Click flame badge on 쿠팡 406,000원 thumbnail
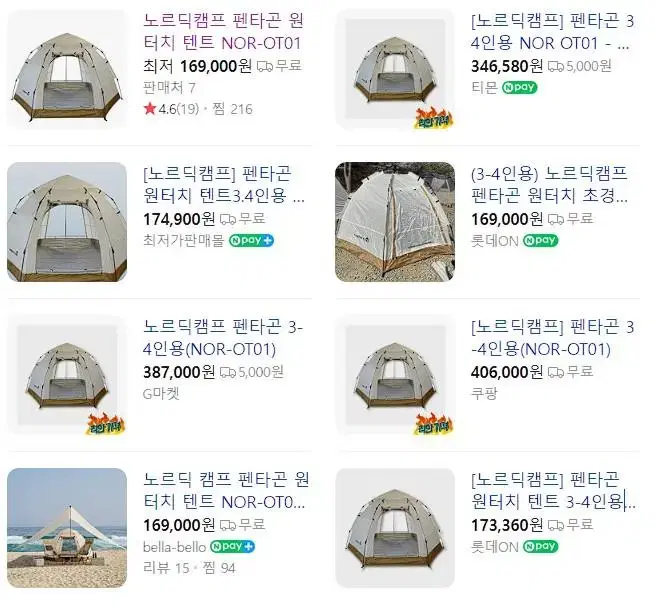655x605 pixels. point(434,424)
